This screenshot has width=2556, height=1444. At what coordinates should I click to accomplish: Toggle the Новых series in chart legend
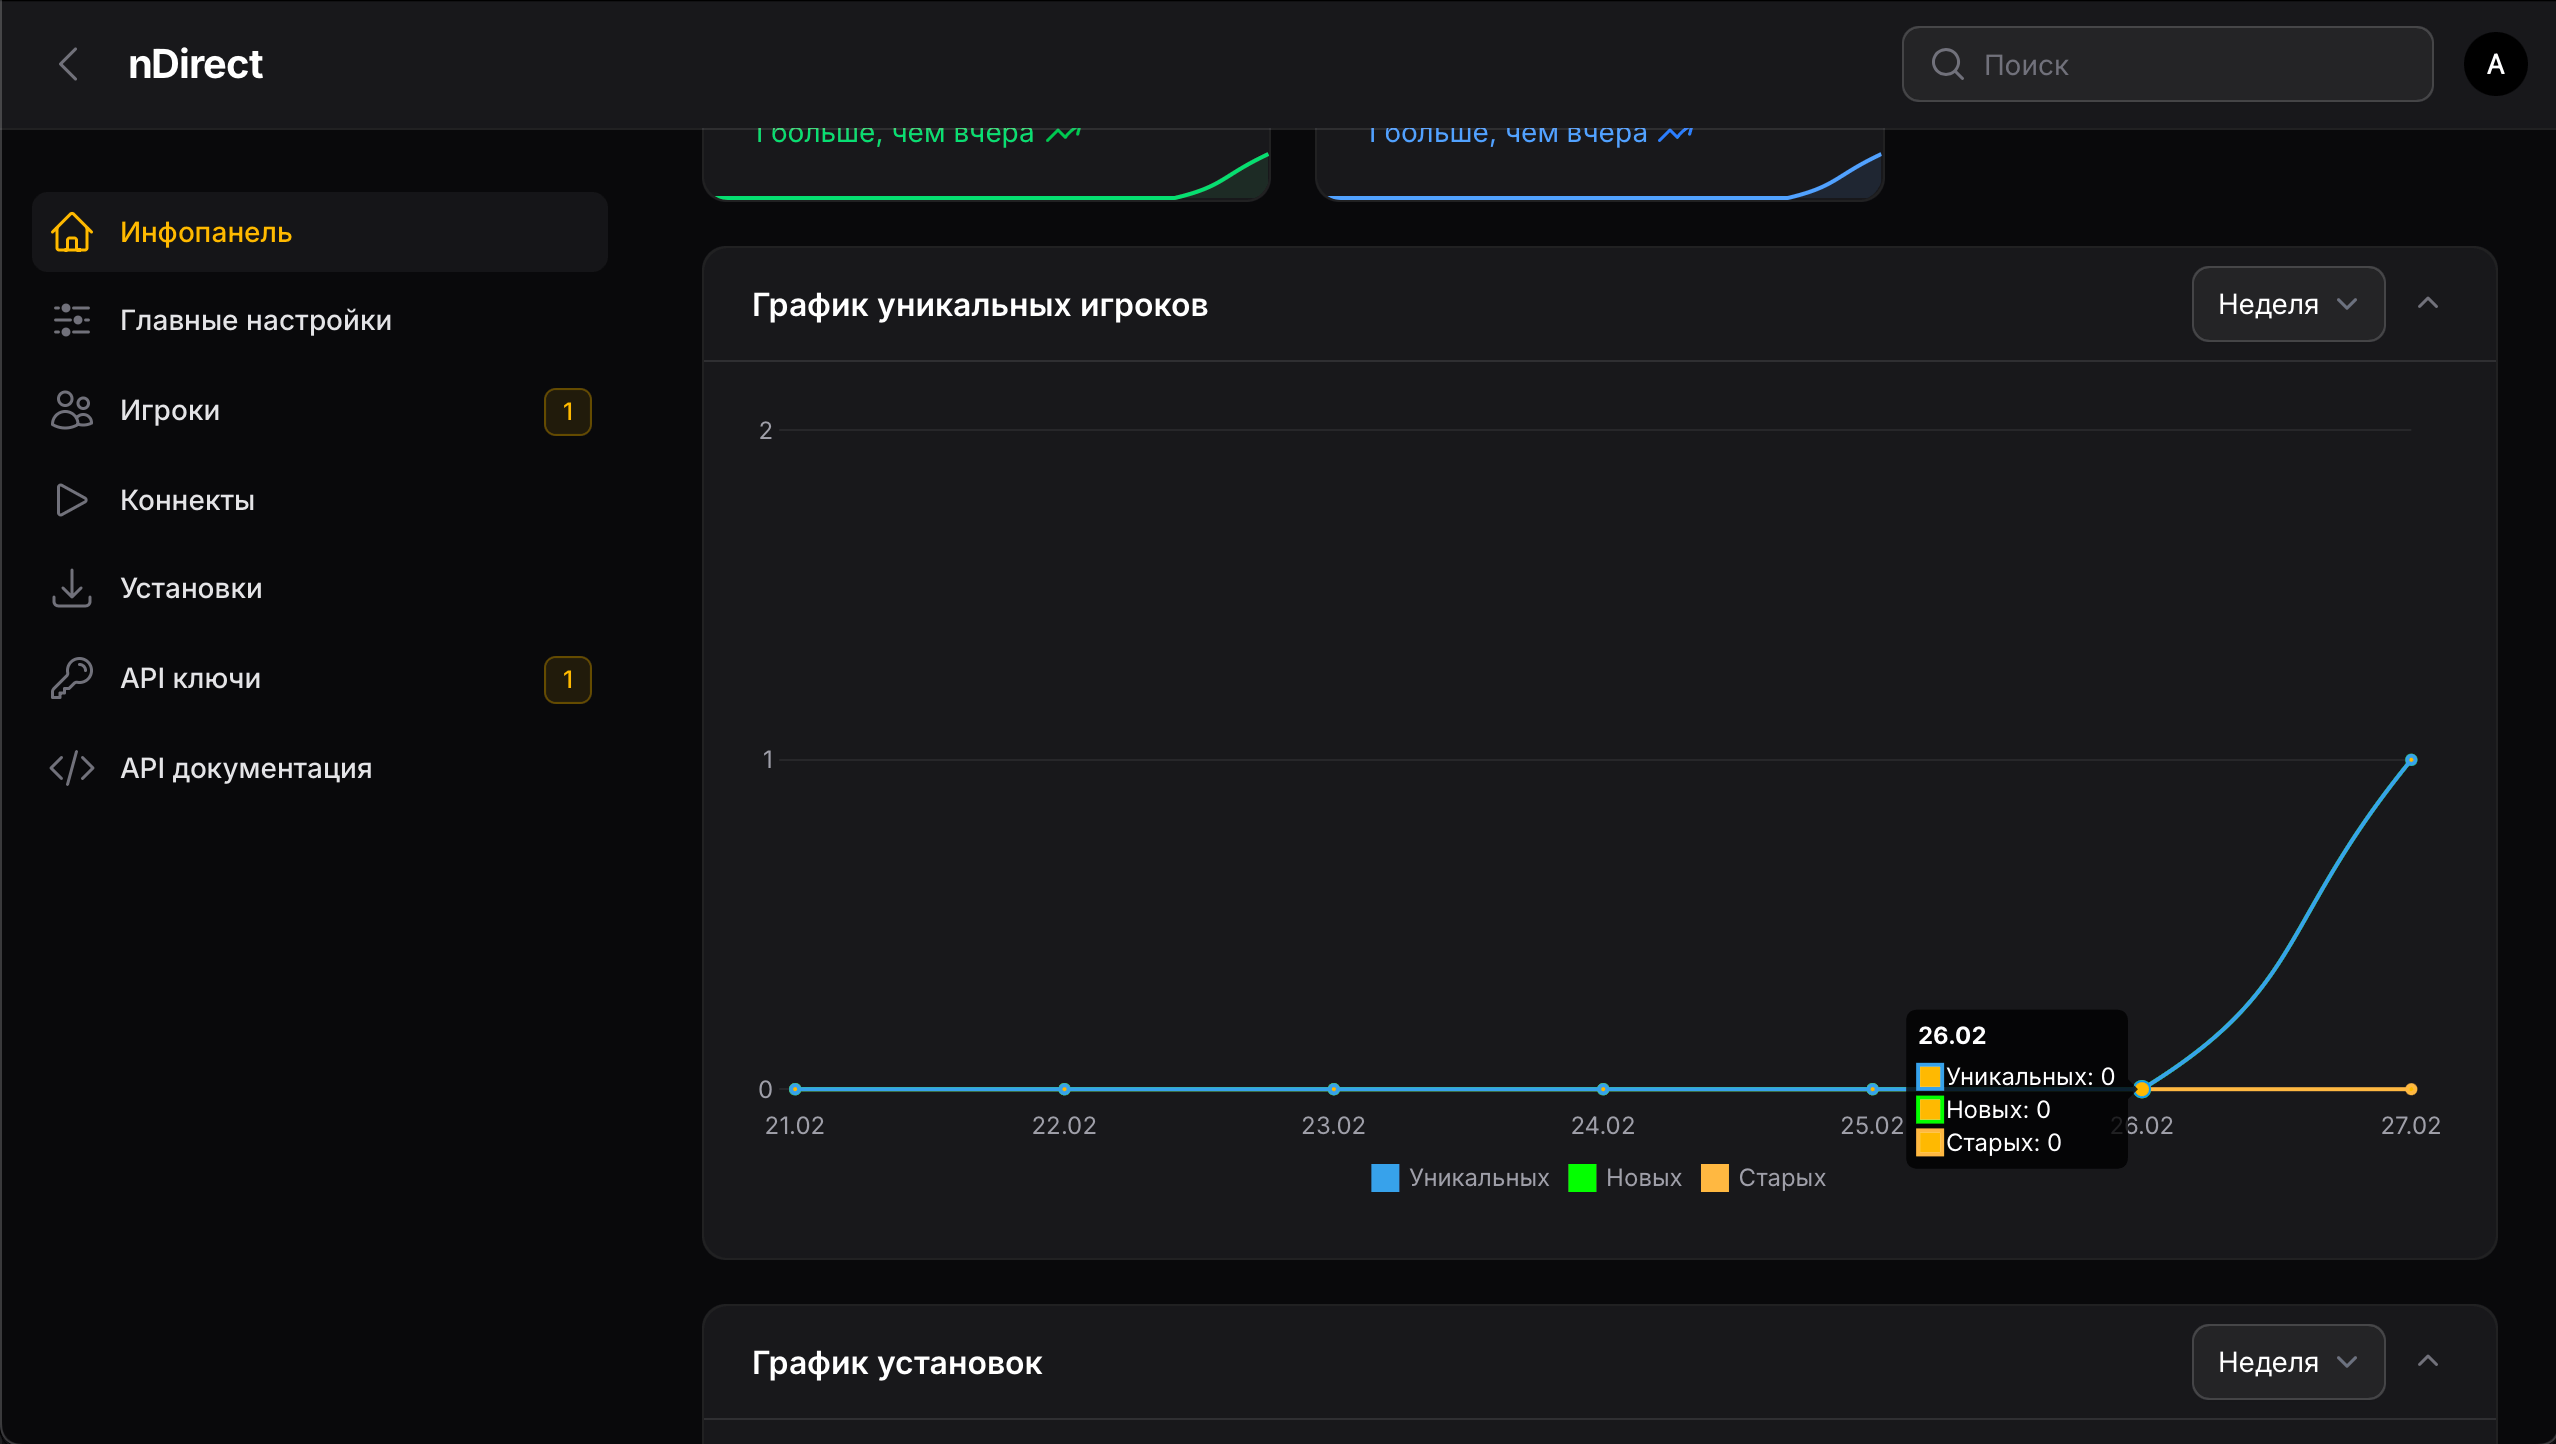pos(1625,1178)
